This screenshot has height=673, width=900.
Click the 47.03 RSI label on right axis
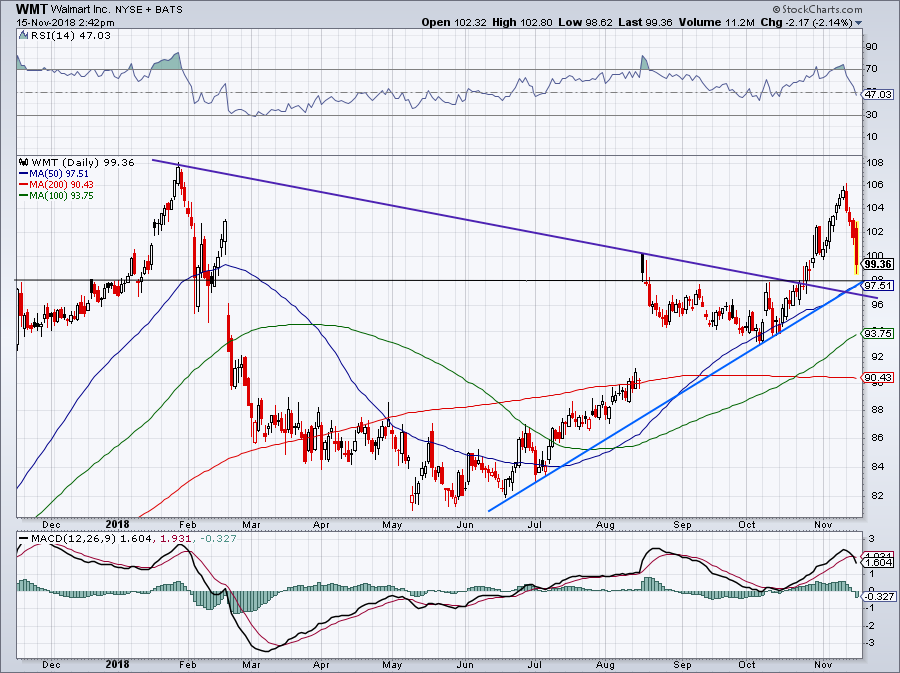[x=879, y=94]
